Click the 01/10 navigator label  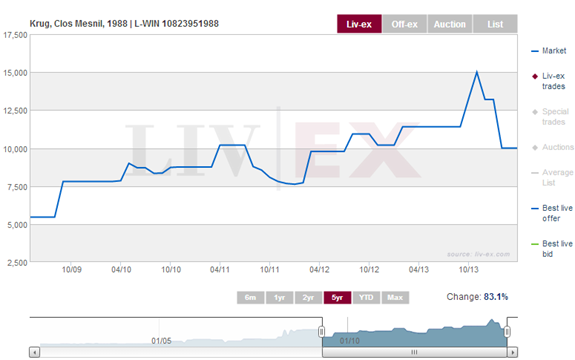[x=349, y=341]
